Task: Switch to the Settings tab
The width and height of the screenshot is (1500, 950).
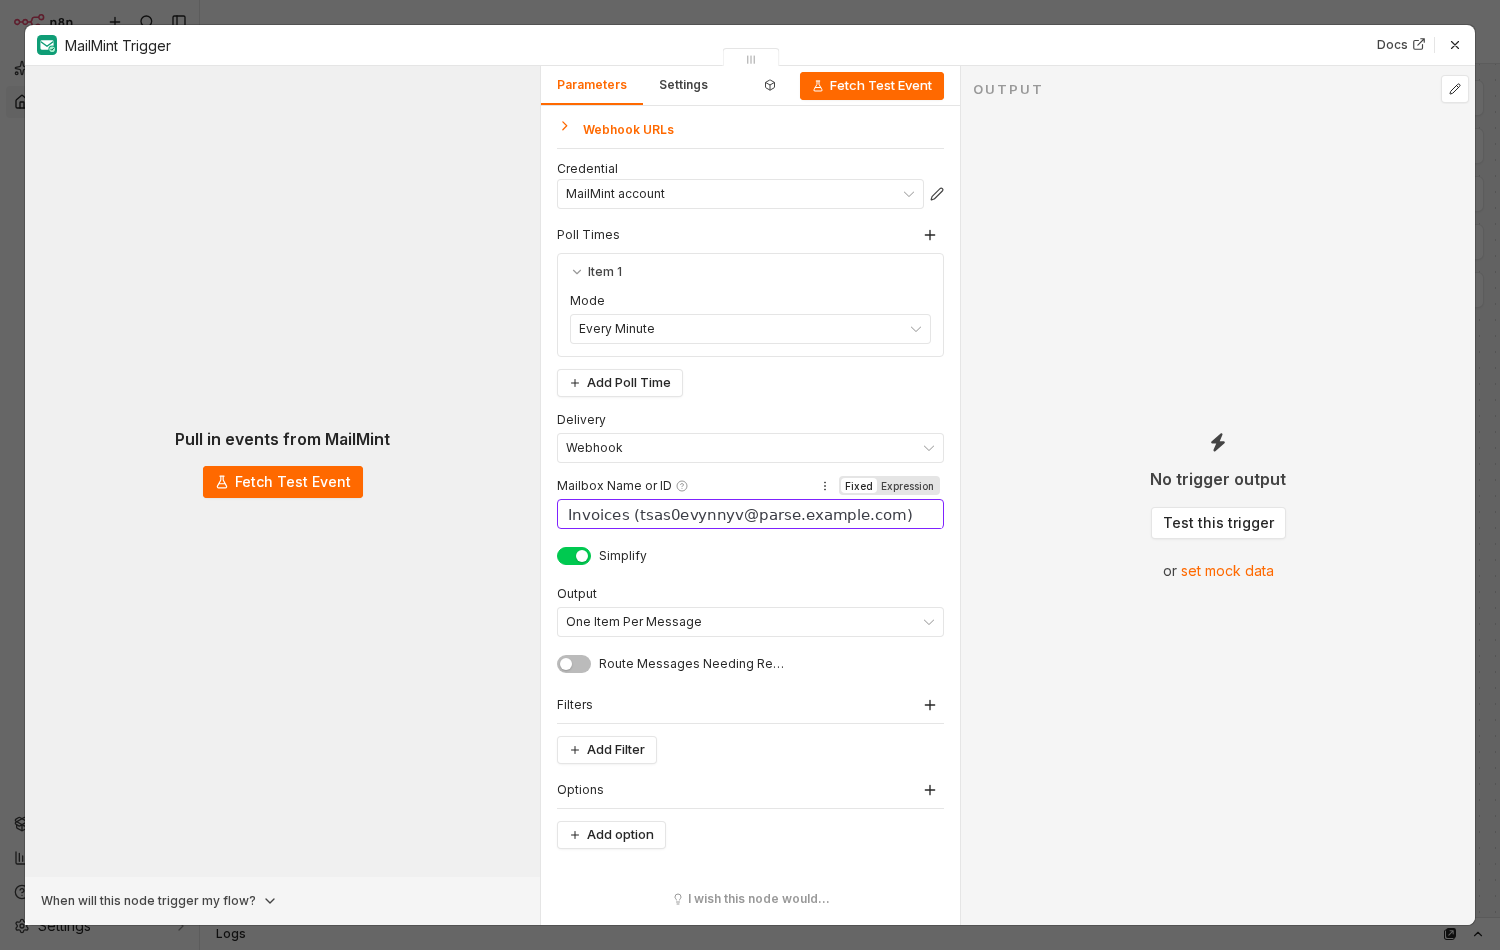Action: click(683, 85)
